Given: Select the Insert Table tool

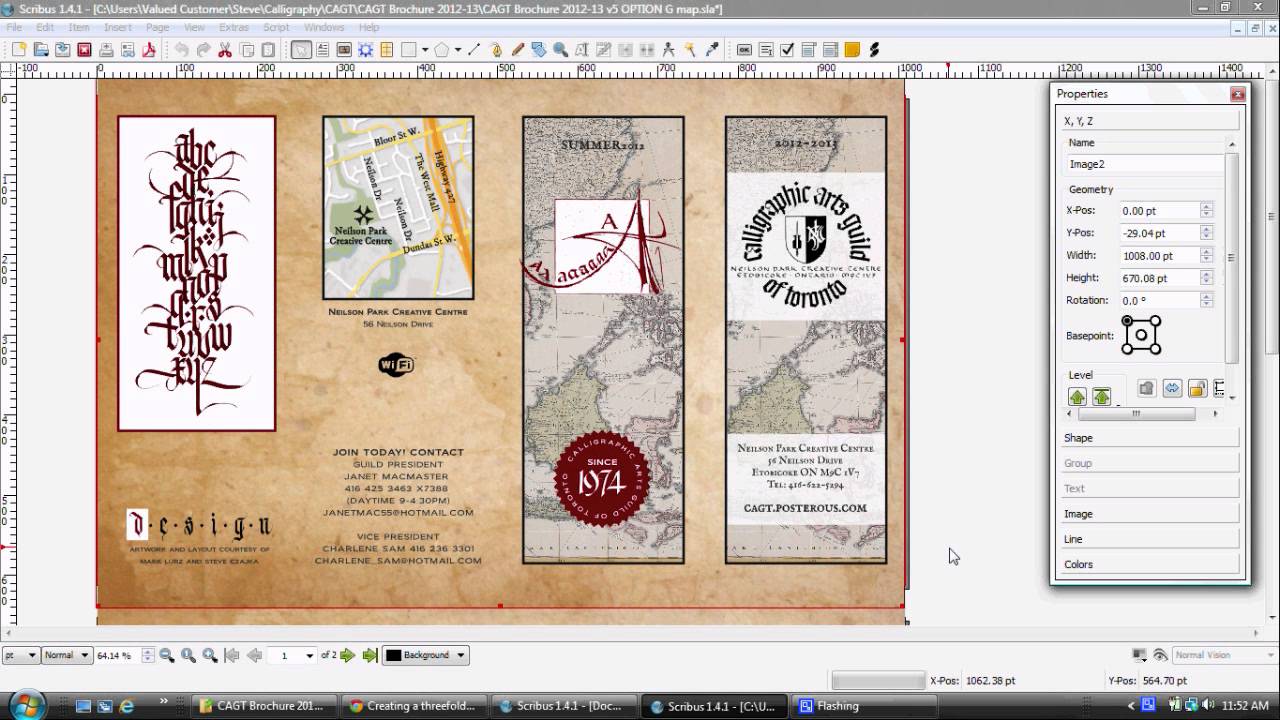Looking at the screenshot, I should 386,50.
